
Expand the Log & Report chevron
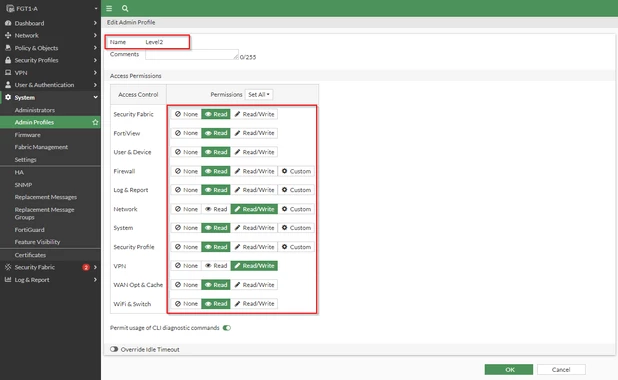coord(95,279)
